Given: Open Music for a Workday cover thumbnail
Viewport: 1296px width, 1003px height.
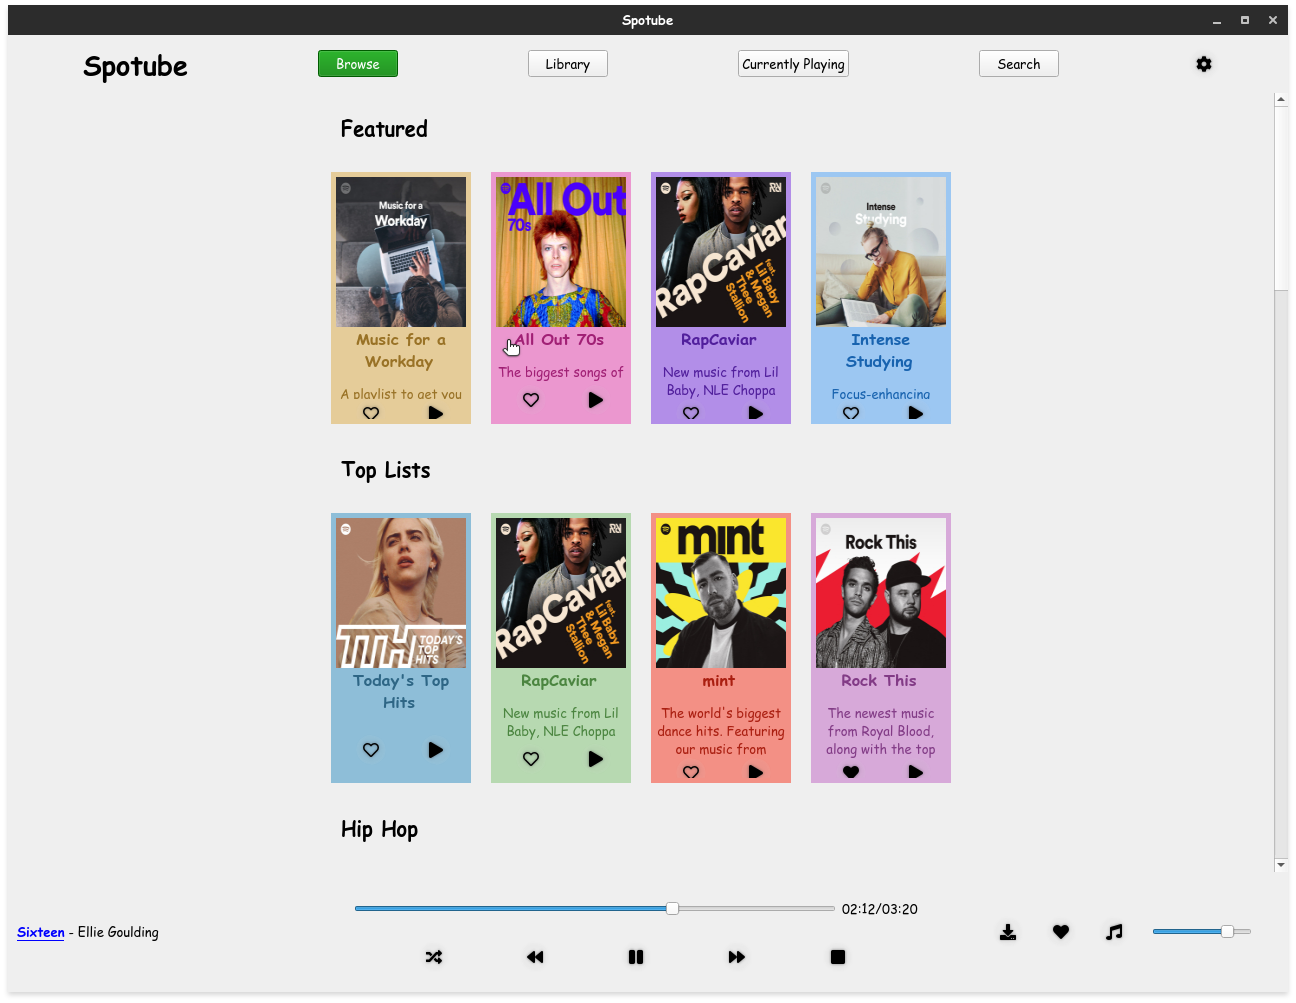Looking at the screenshot, I should click(x=401, y=252).
